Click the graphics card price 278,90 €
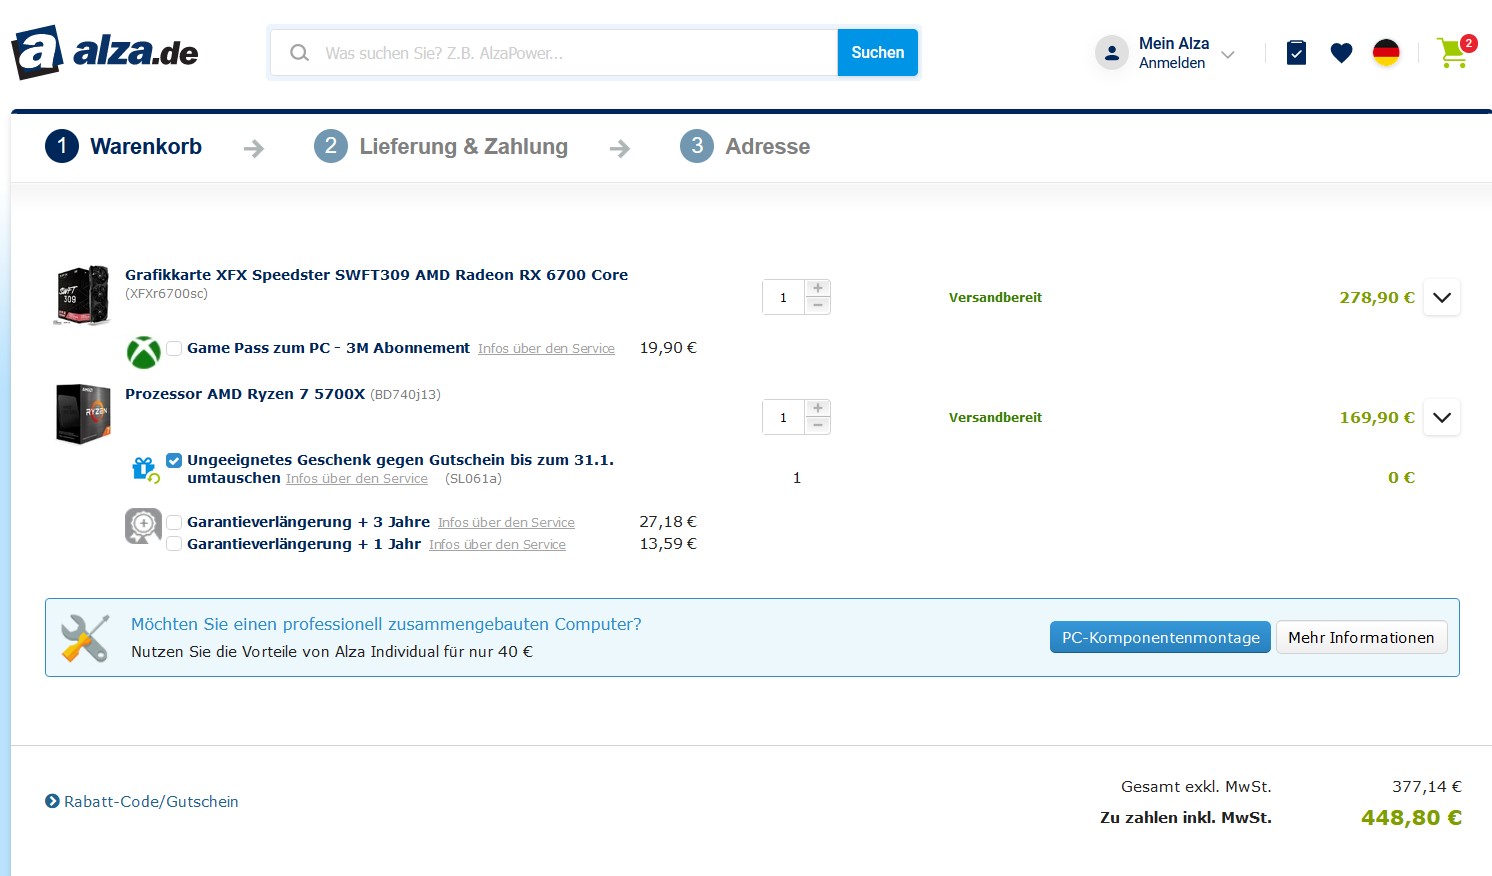 [x=1377, y=297]
